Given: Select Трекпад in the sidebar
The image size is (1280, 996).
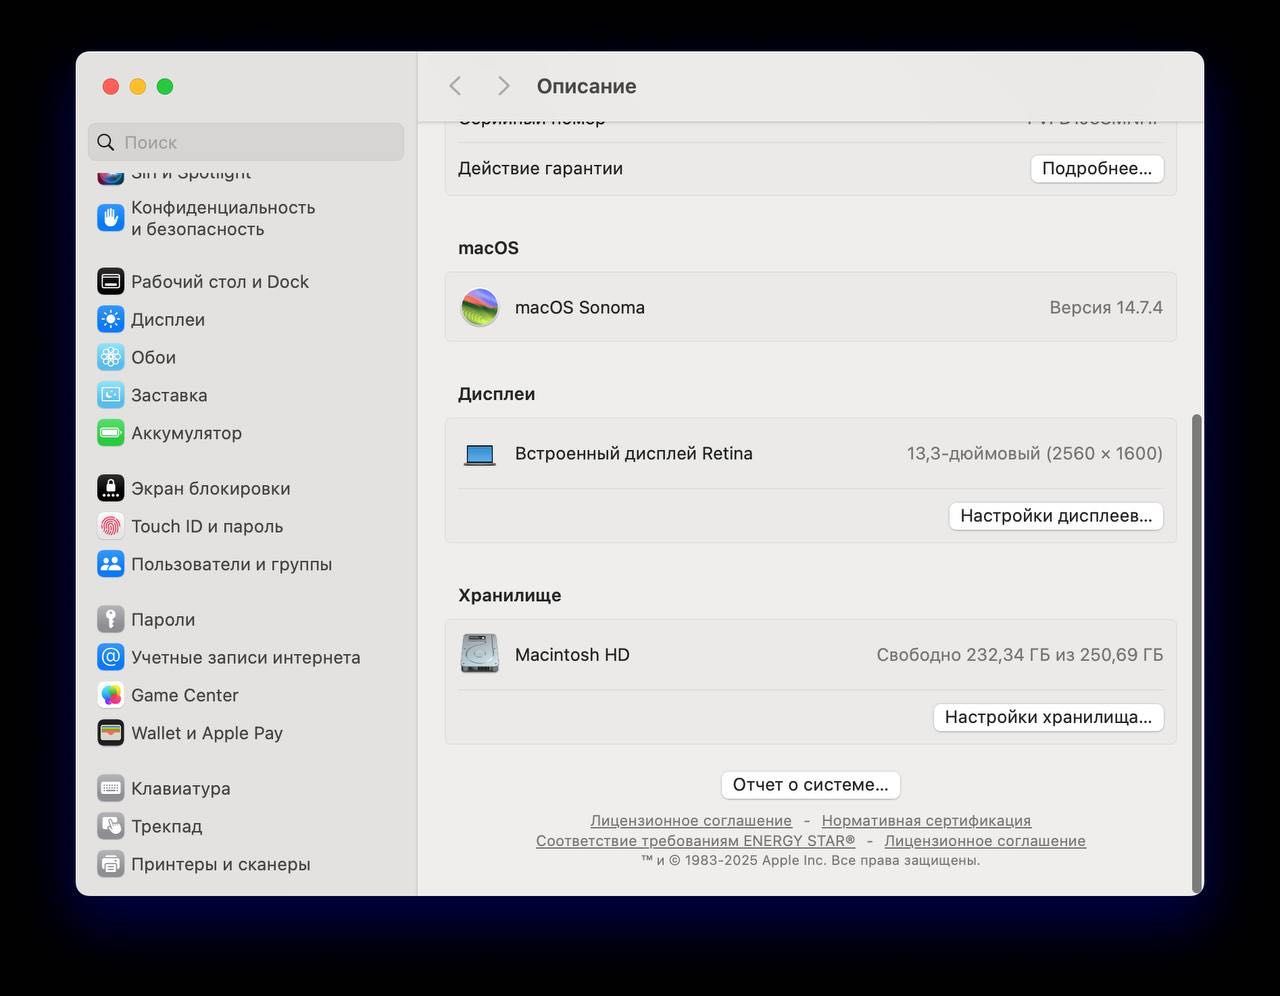Looking at the screenshot, I should point(246,826).
